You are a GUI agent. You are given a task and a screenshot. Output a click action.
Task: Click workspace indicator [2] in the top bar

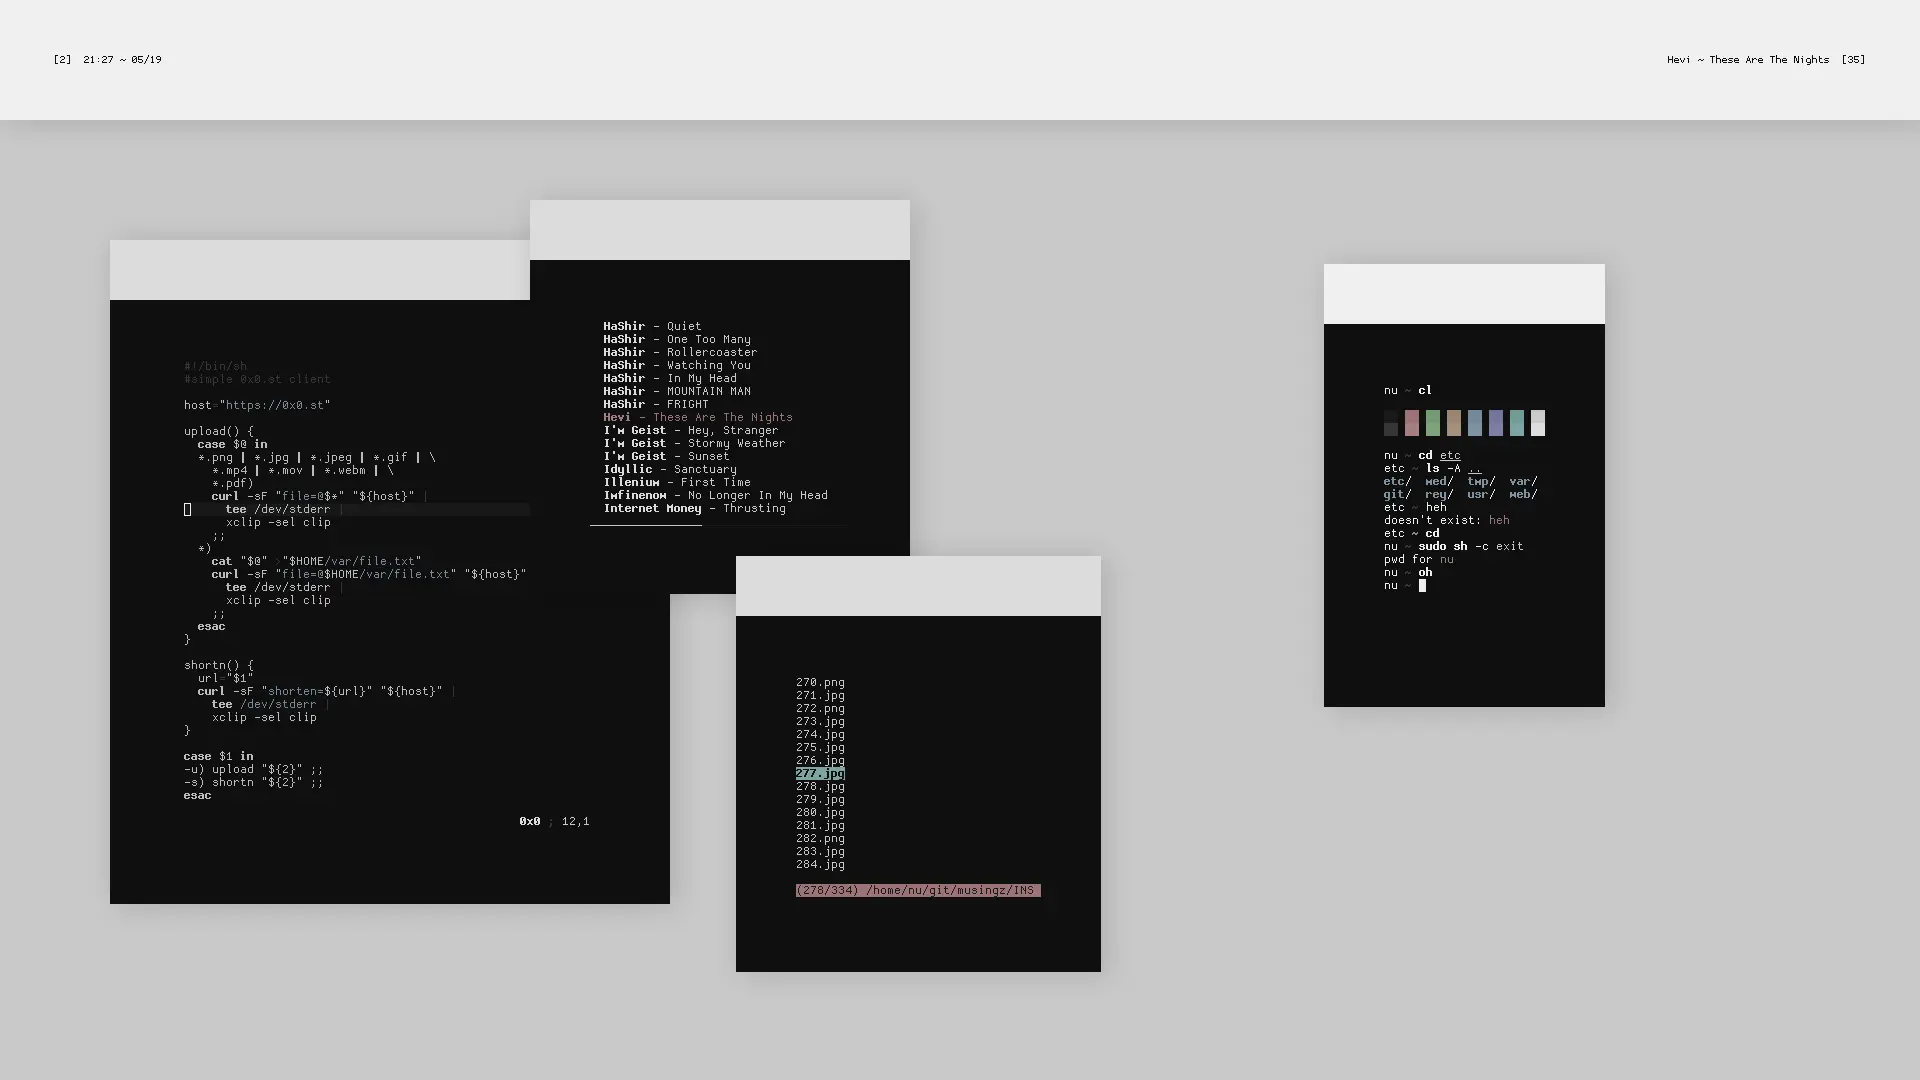pos(62,60)
